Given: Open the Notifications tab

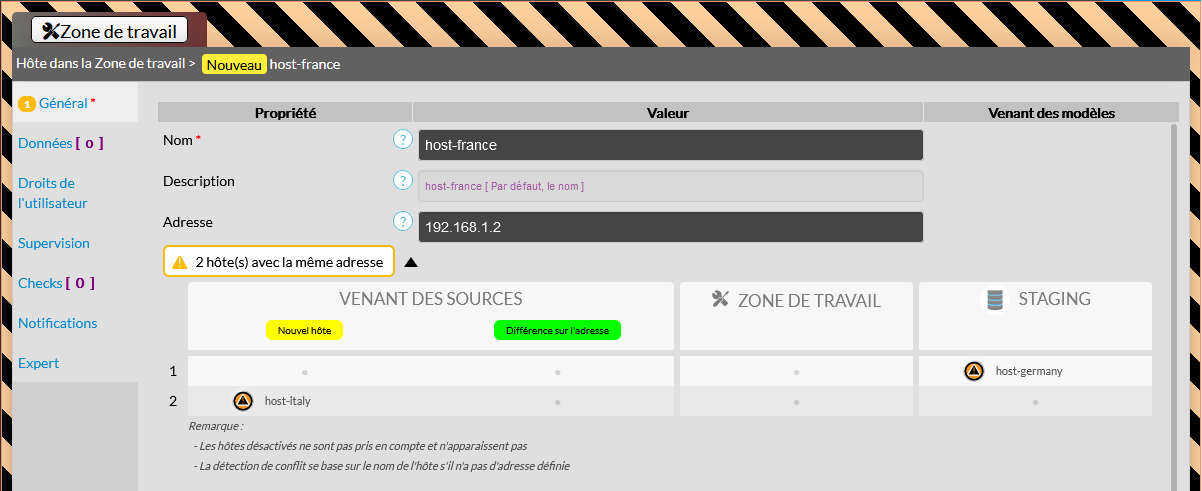Looking at the screenshot, I should click(75, 323).
